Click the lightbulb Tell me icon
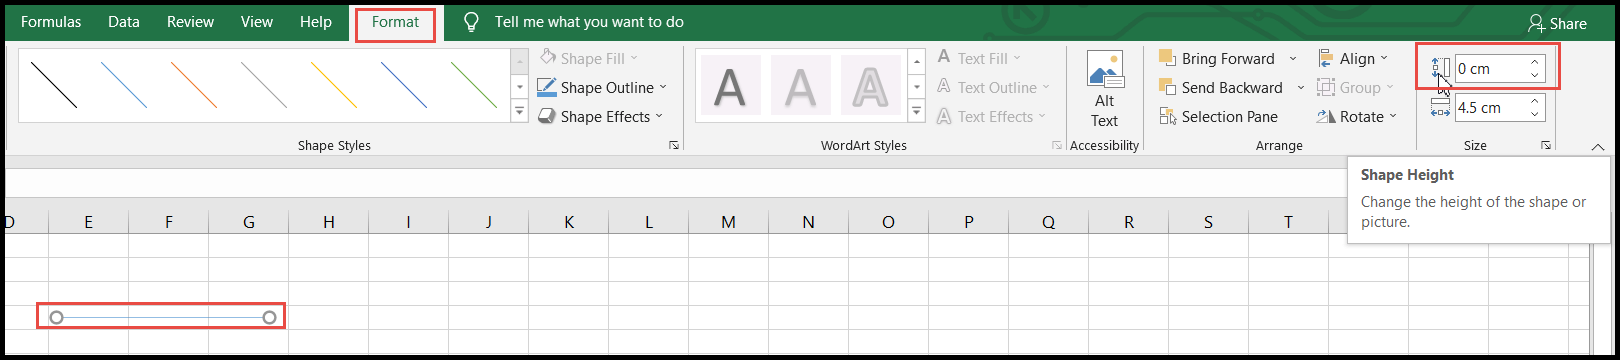This screenshot has height=360, width=1620. (472, 23)
